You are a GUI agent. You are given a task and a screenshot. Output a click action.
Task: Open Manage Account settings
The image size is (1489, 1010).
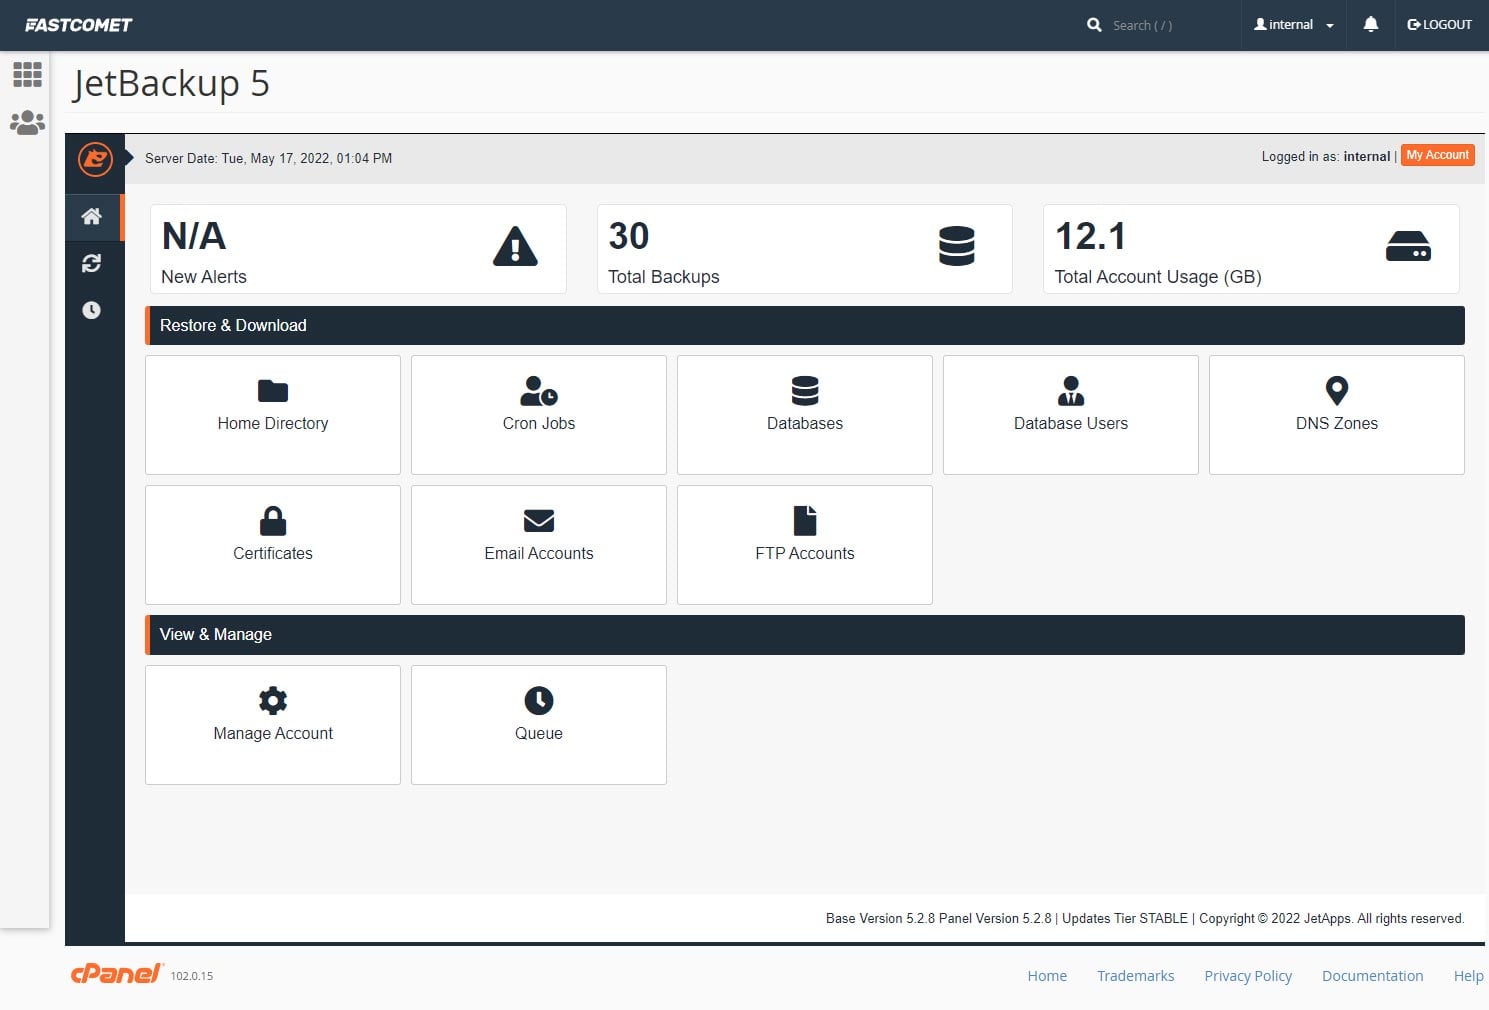click(272, 725)
